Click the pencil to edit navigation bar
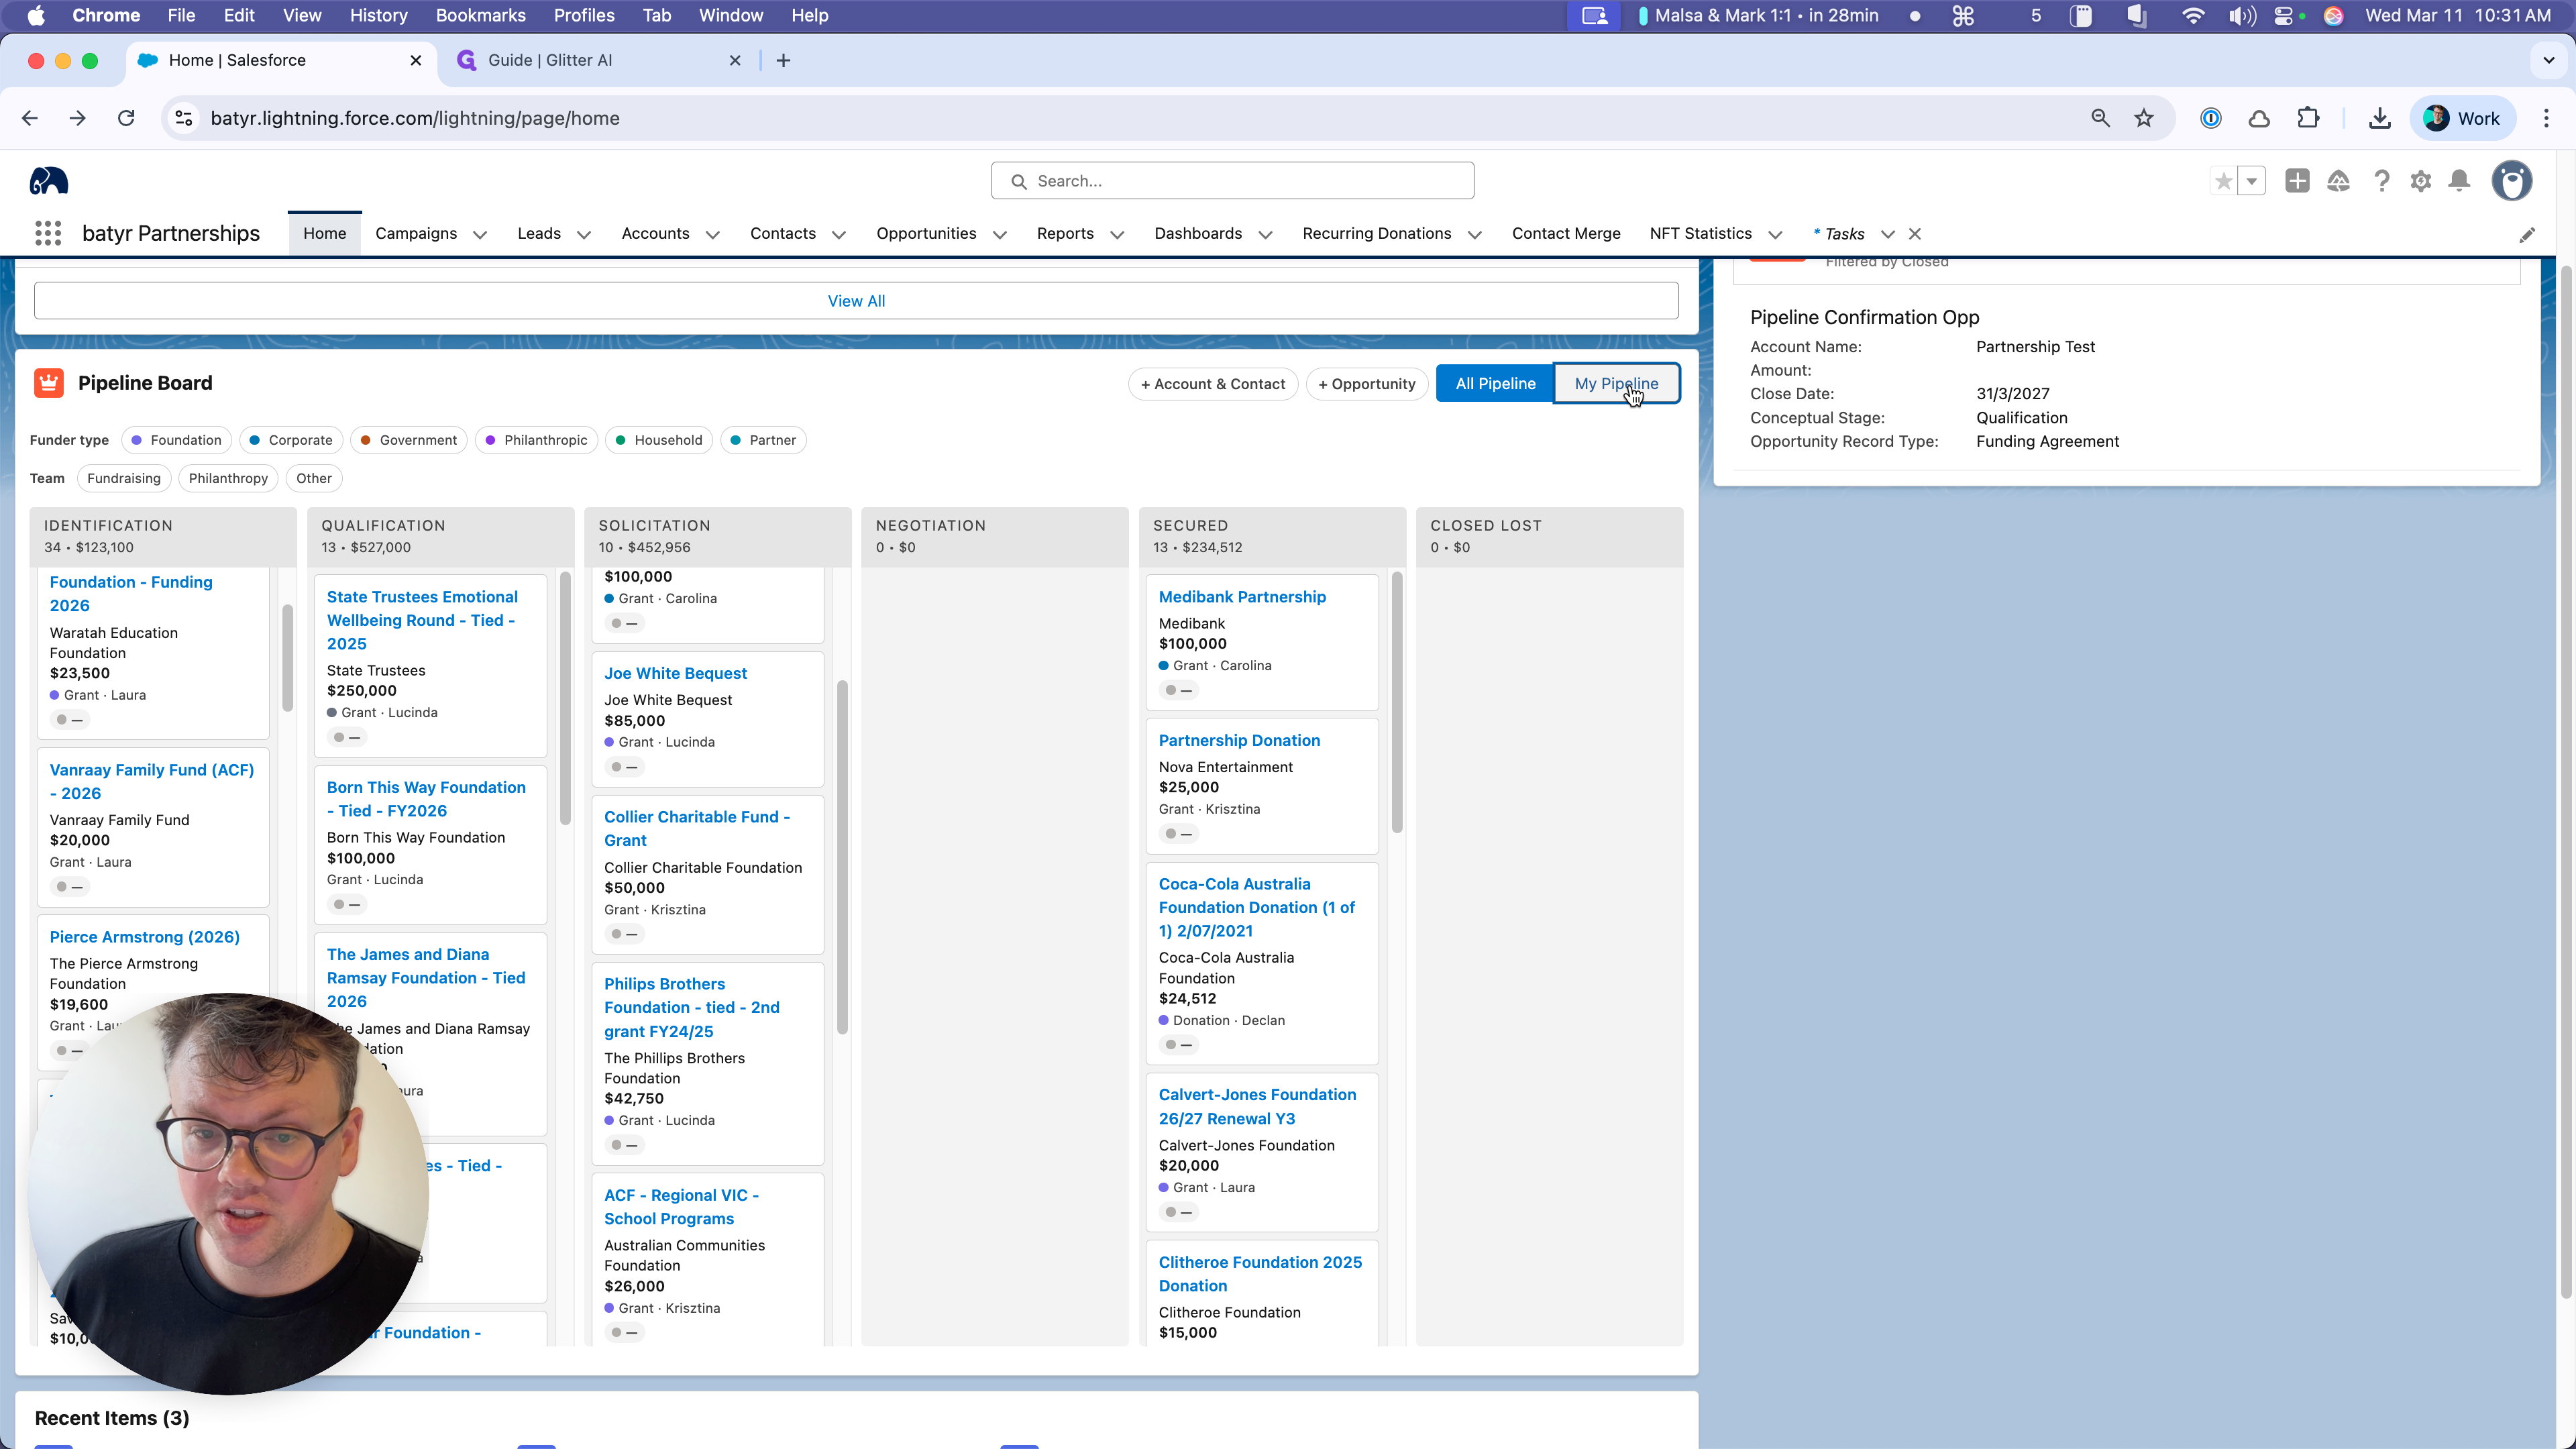2576x1449 pixels. (2527, 235)
